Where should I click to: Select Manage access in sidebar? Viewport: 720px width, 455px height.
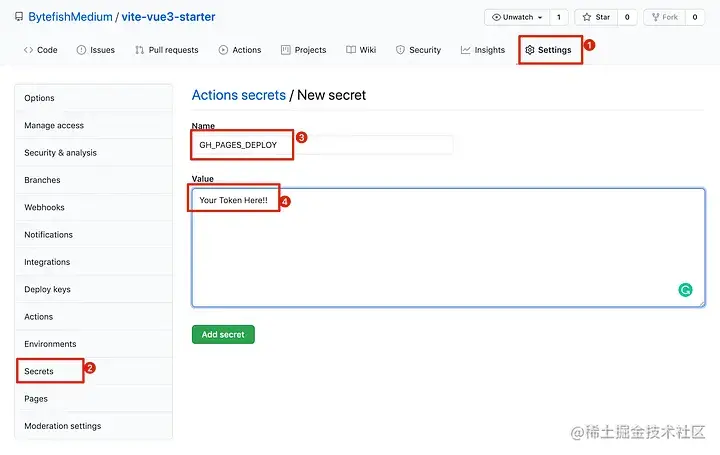click(x=94, y=125)
